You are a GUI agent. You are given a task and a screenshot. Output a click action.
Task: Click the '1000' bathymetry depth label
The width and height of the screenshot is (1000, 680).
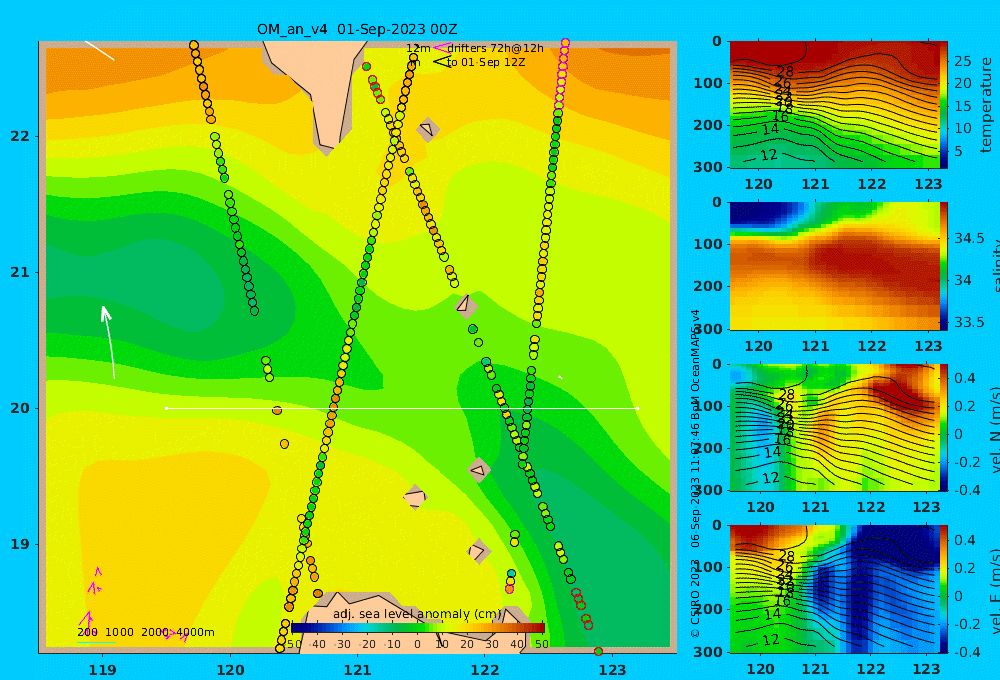[x=119, y=632]
